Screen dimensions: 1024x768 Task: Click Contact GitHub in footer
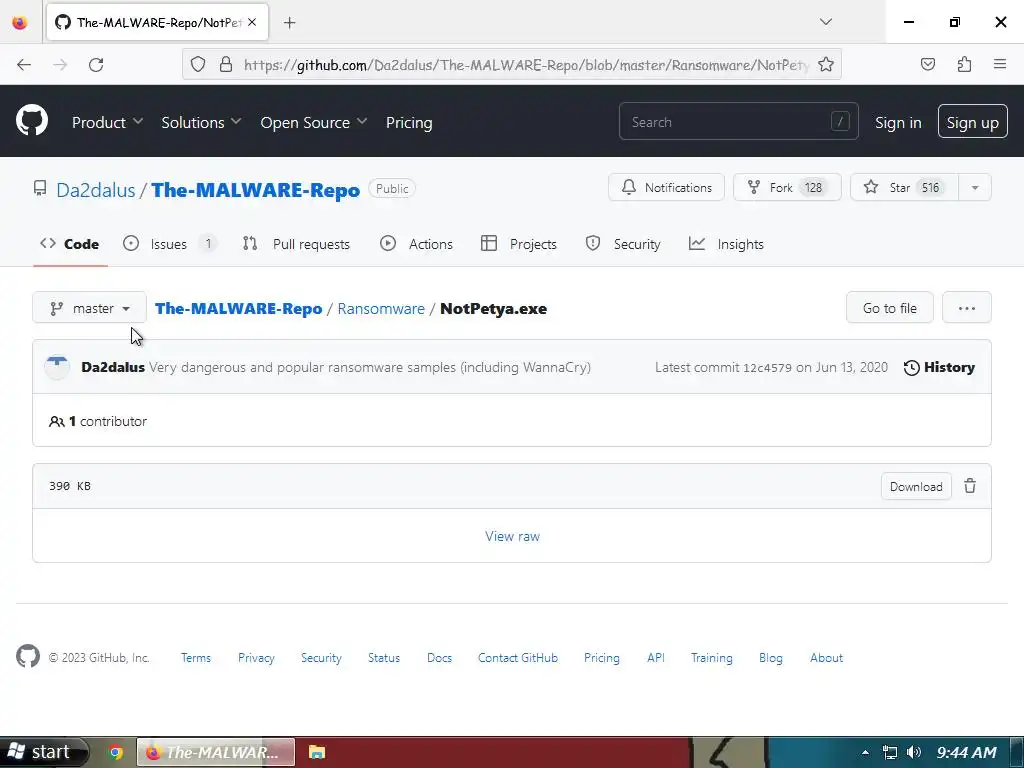[518, 658]
